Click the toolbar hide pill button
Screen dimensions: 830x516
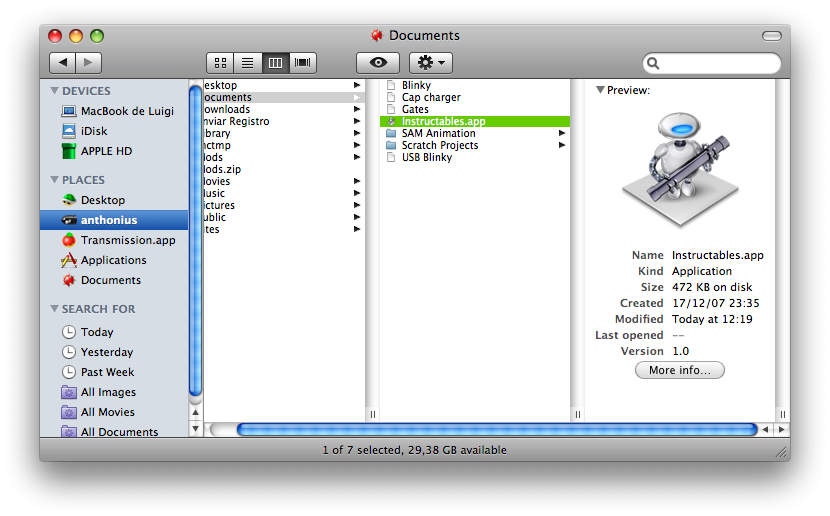[772, 36]
